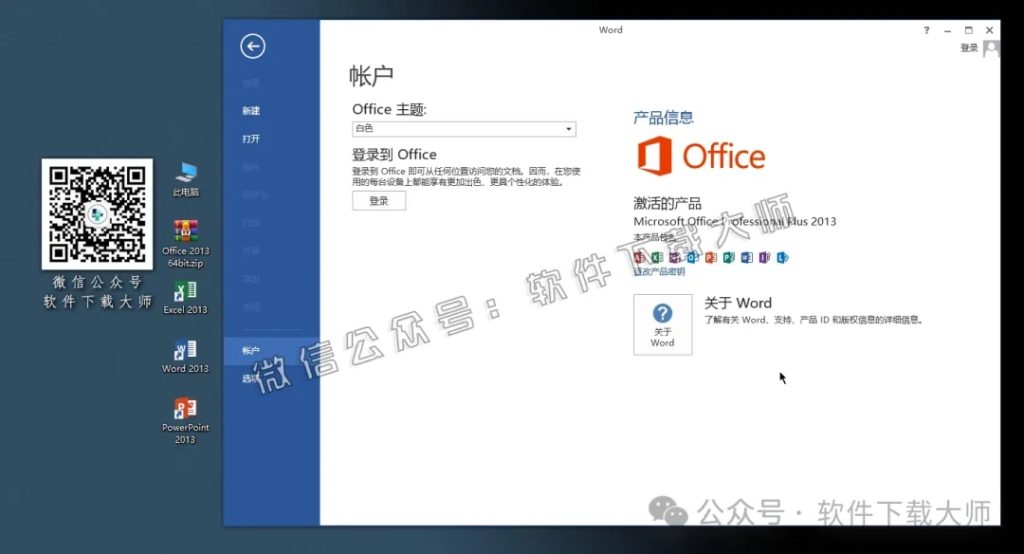The width and height of the screenshot is (1024, 554).
Task: Click the Word product icon
Action: pyautogui.click(x=746, y=257)
